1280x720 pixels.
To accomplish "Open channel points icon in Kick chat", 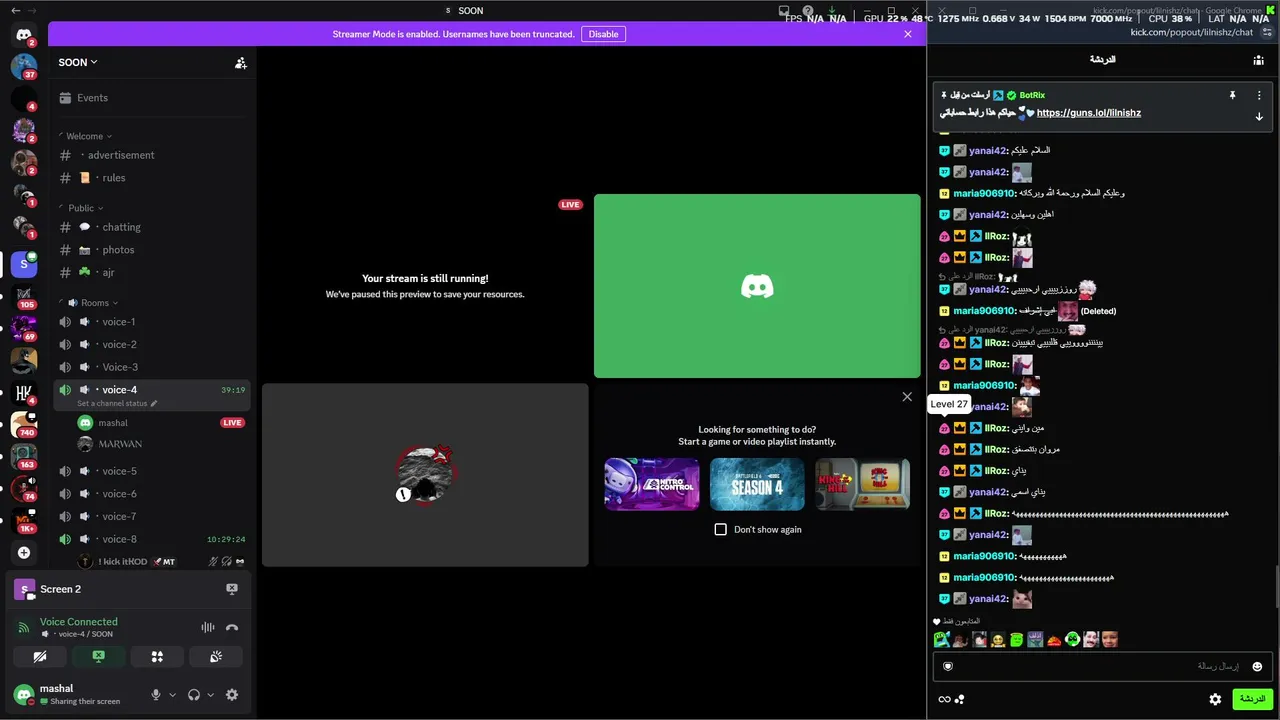I will (x=960, y=699).
